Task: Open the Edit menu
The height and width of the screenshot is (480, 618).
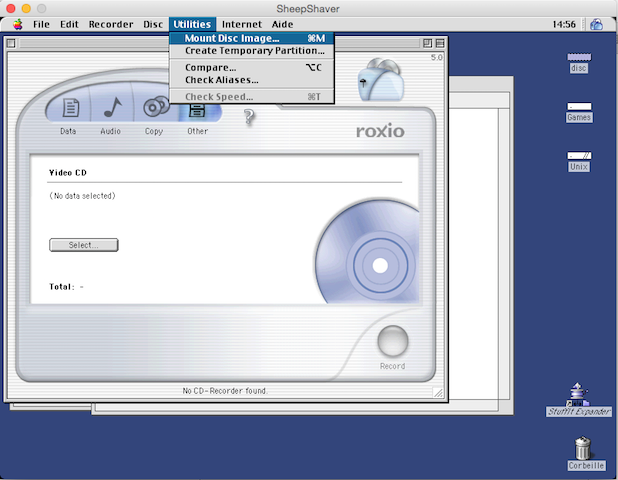Action: pyautogui.click(x=69, y=24)
